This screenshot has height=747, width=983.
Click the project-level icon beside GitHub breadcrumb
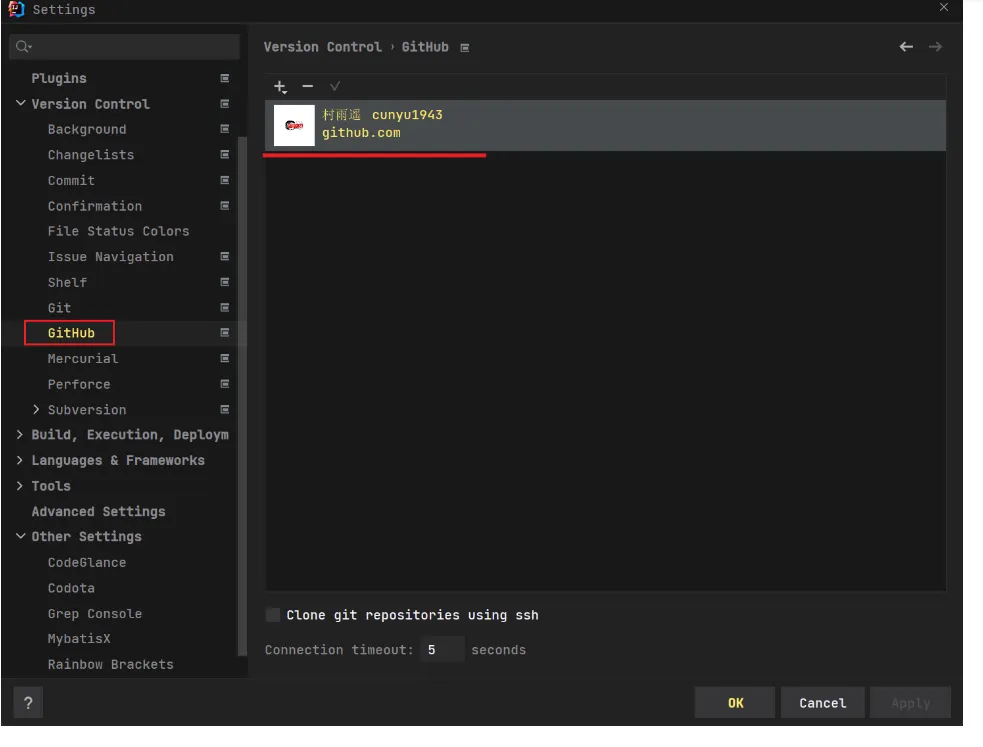click(465, 48)
